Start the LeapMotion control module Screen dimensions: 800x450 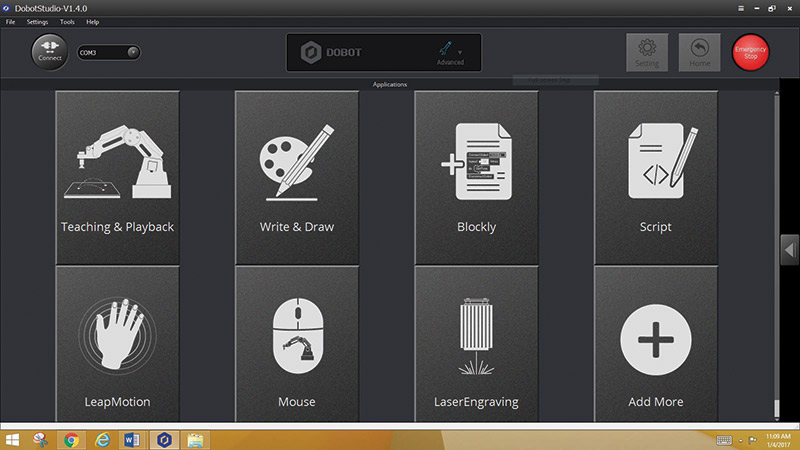[x=117, y=344]
